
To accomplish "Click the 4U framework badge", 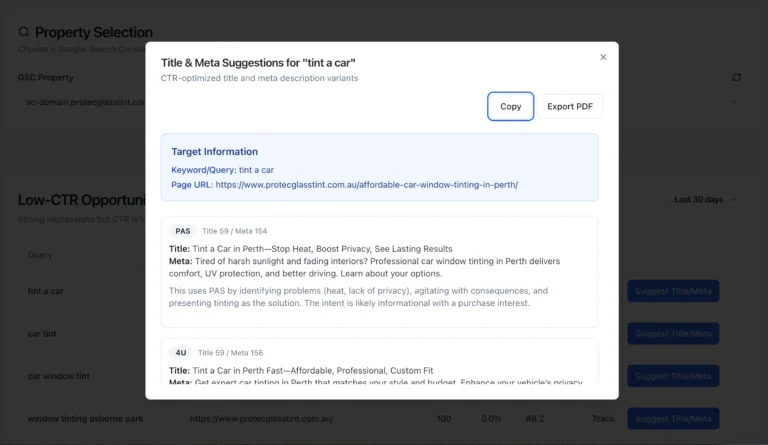I will pos(181,353).
